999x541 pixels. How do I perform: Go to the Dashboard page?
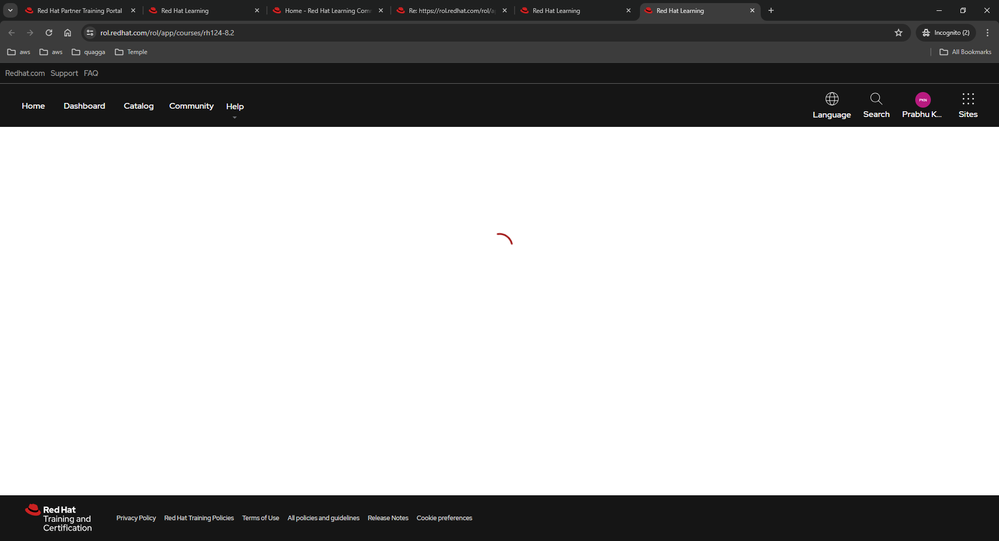pyautogui.click(x=84, y=106)
